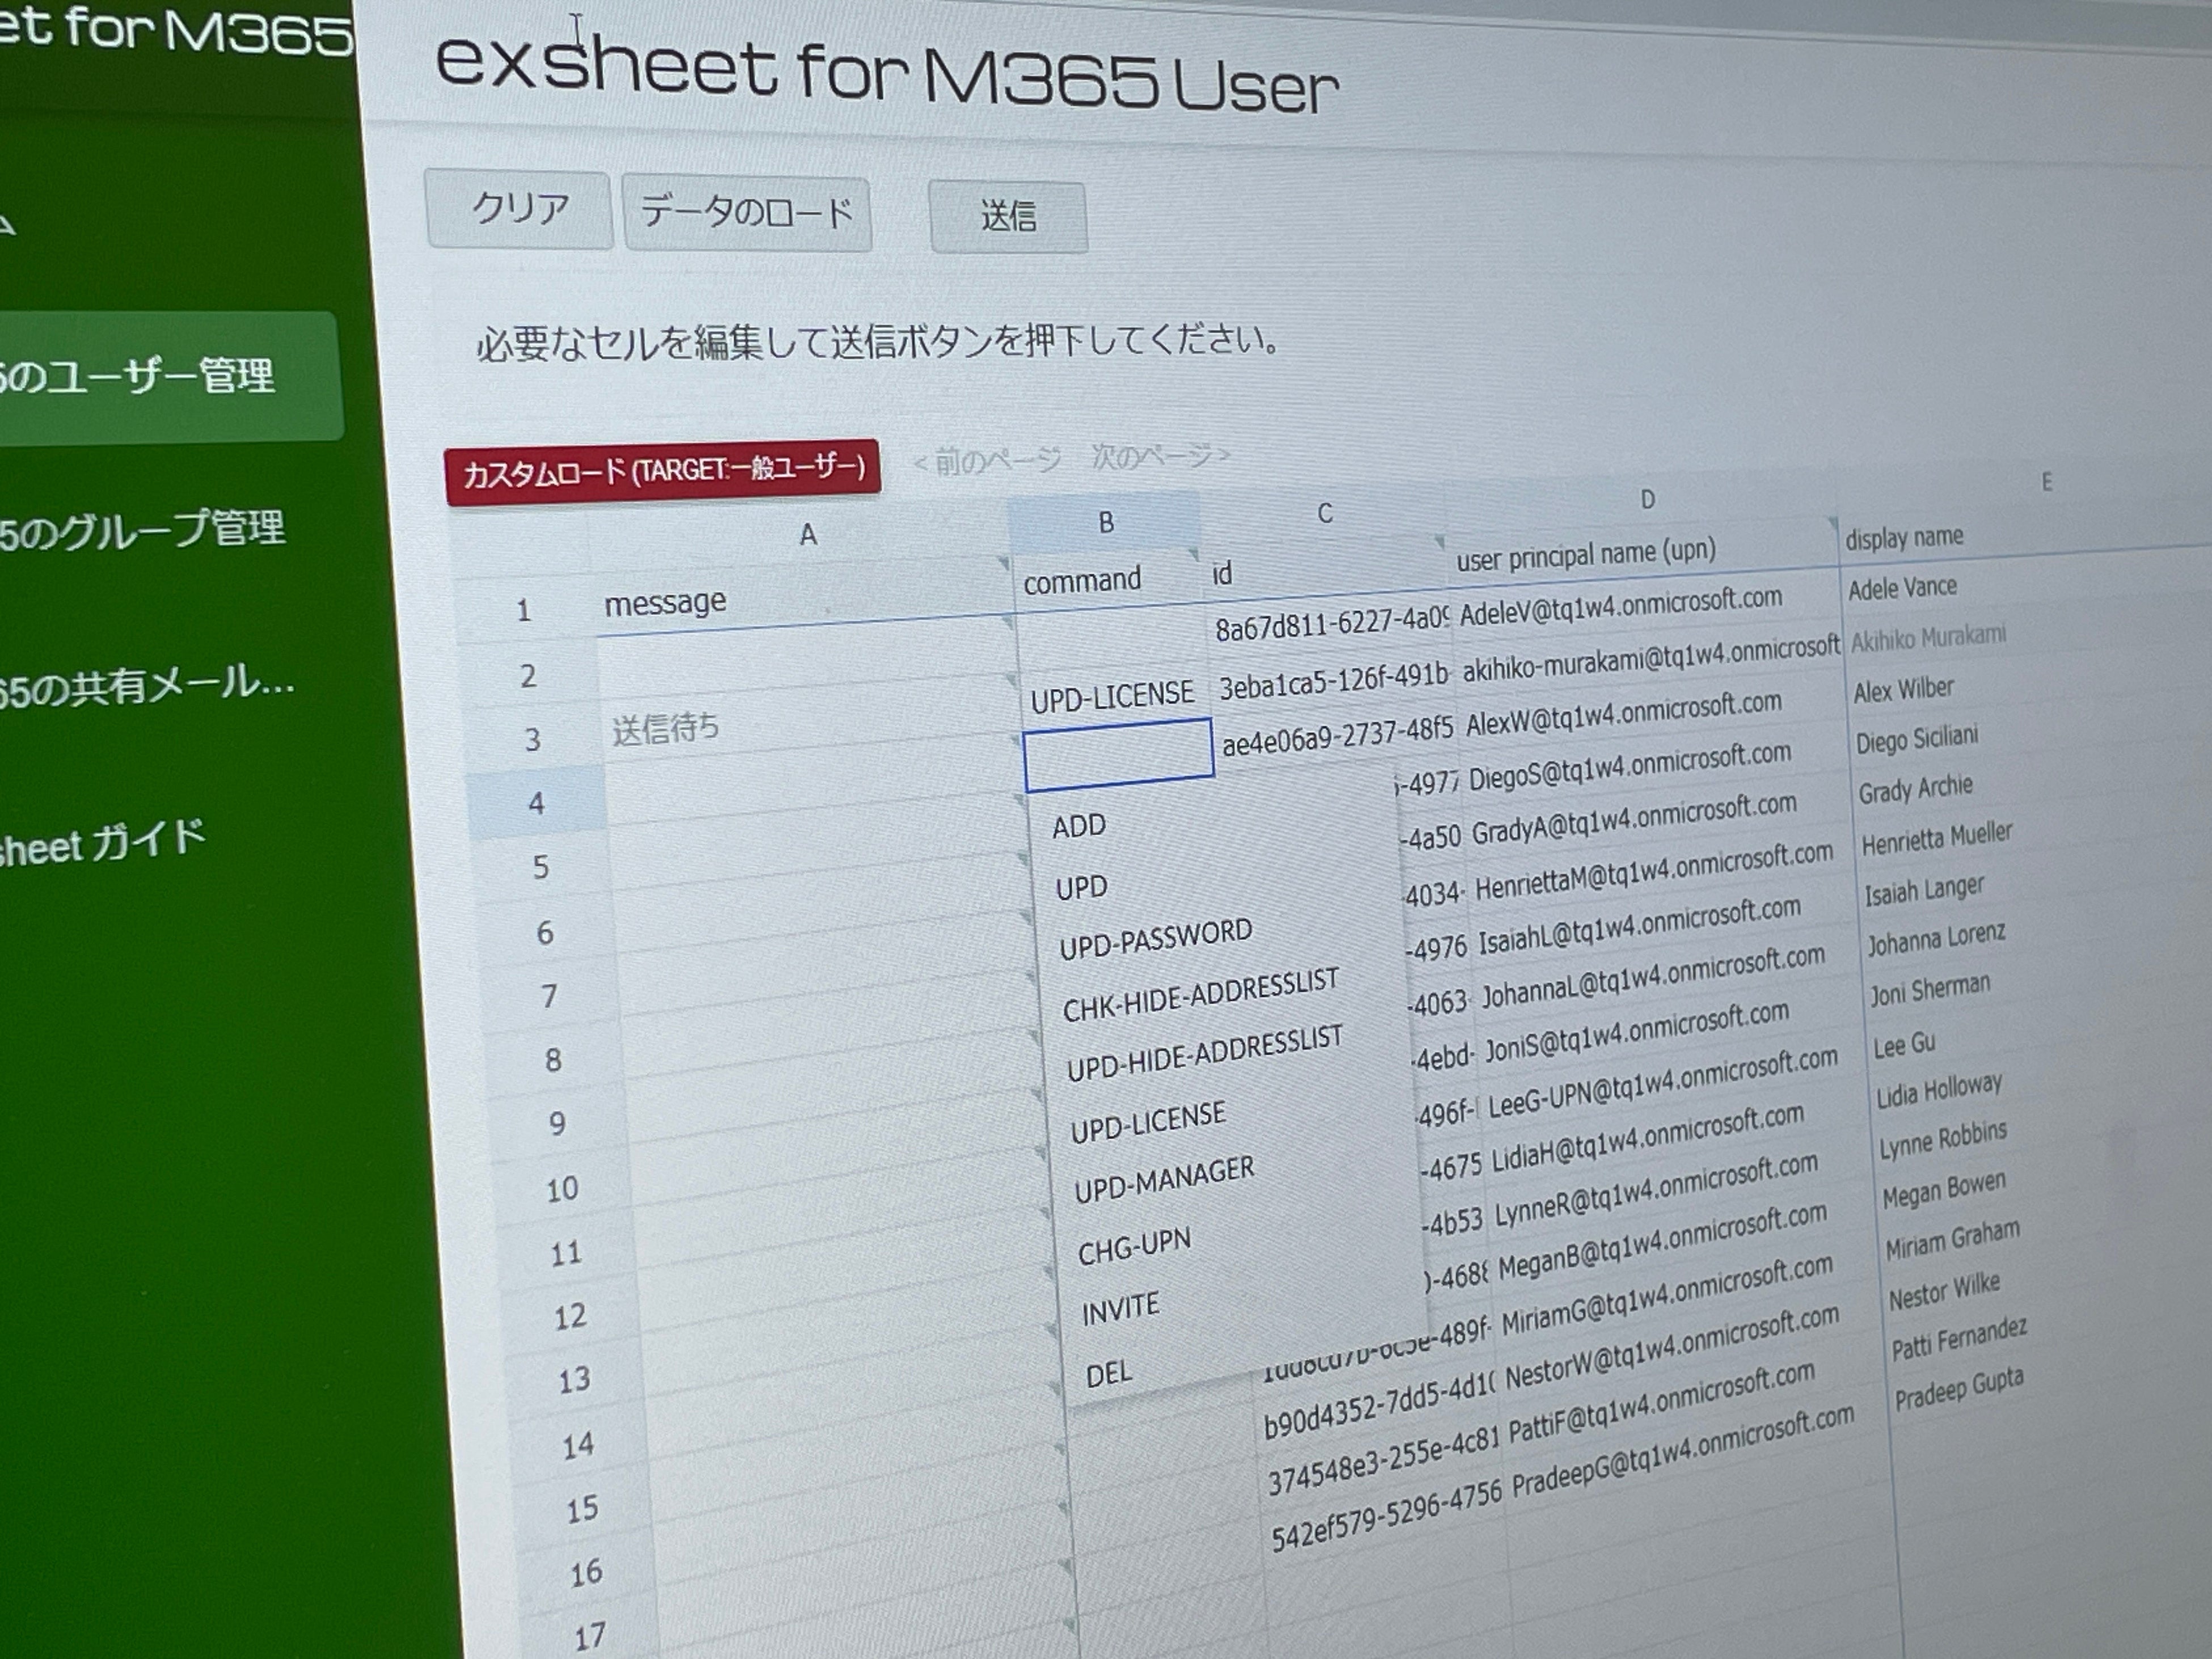Go to 次のページ link
This screenshot has width=2212, height=1659.
[1161, 457]
